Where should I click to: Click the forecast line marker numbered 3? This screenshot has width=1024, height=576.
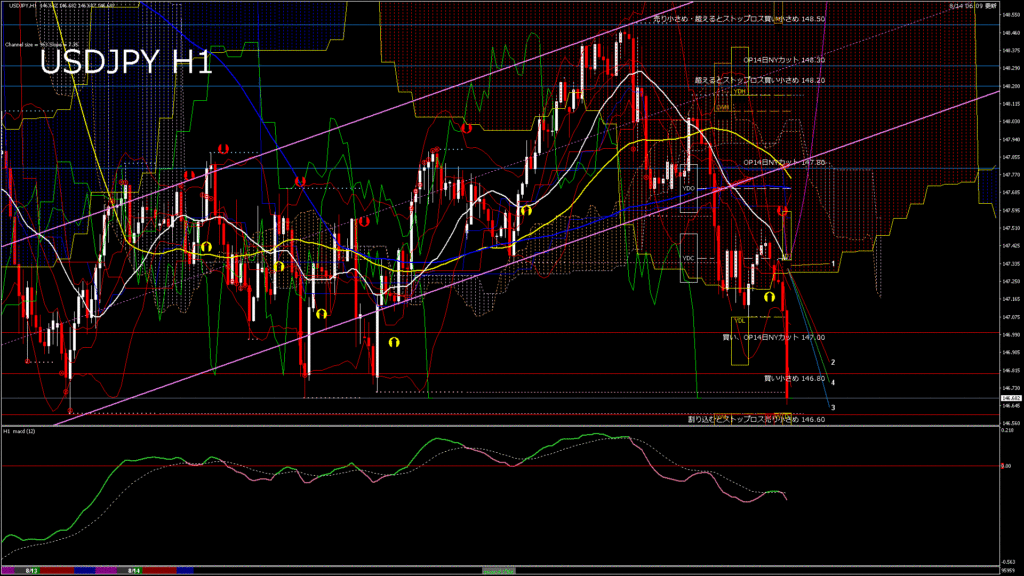point(833,408)
